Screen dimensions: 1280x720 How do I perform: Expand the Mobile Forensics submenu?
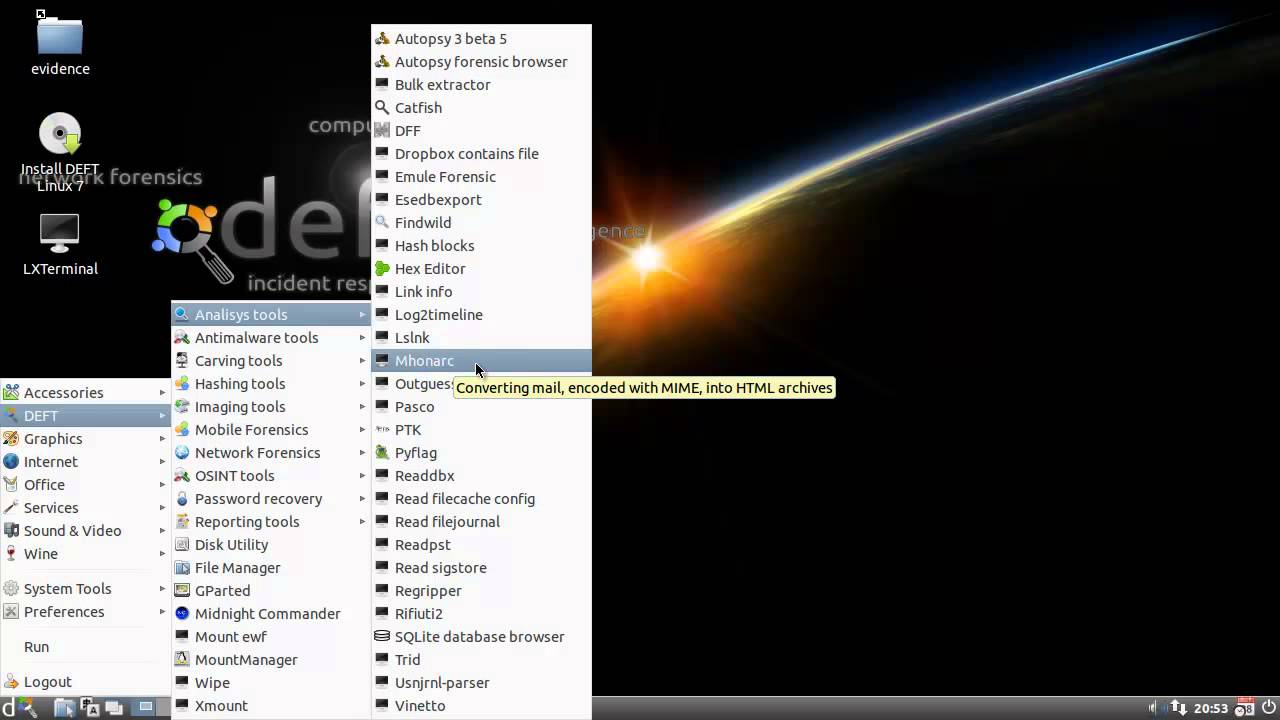pos(271,430)
